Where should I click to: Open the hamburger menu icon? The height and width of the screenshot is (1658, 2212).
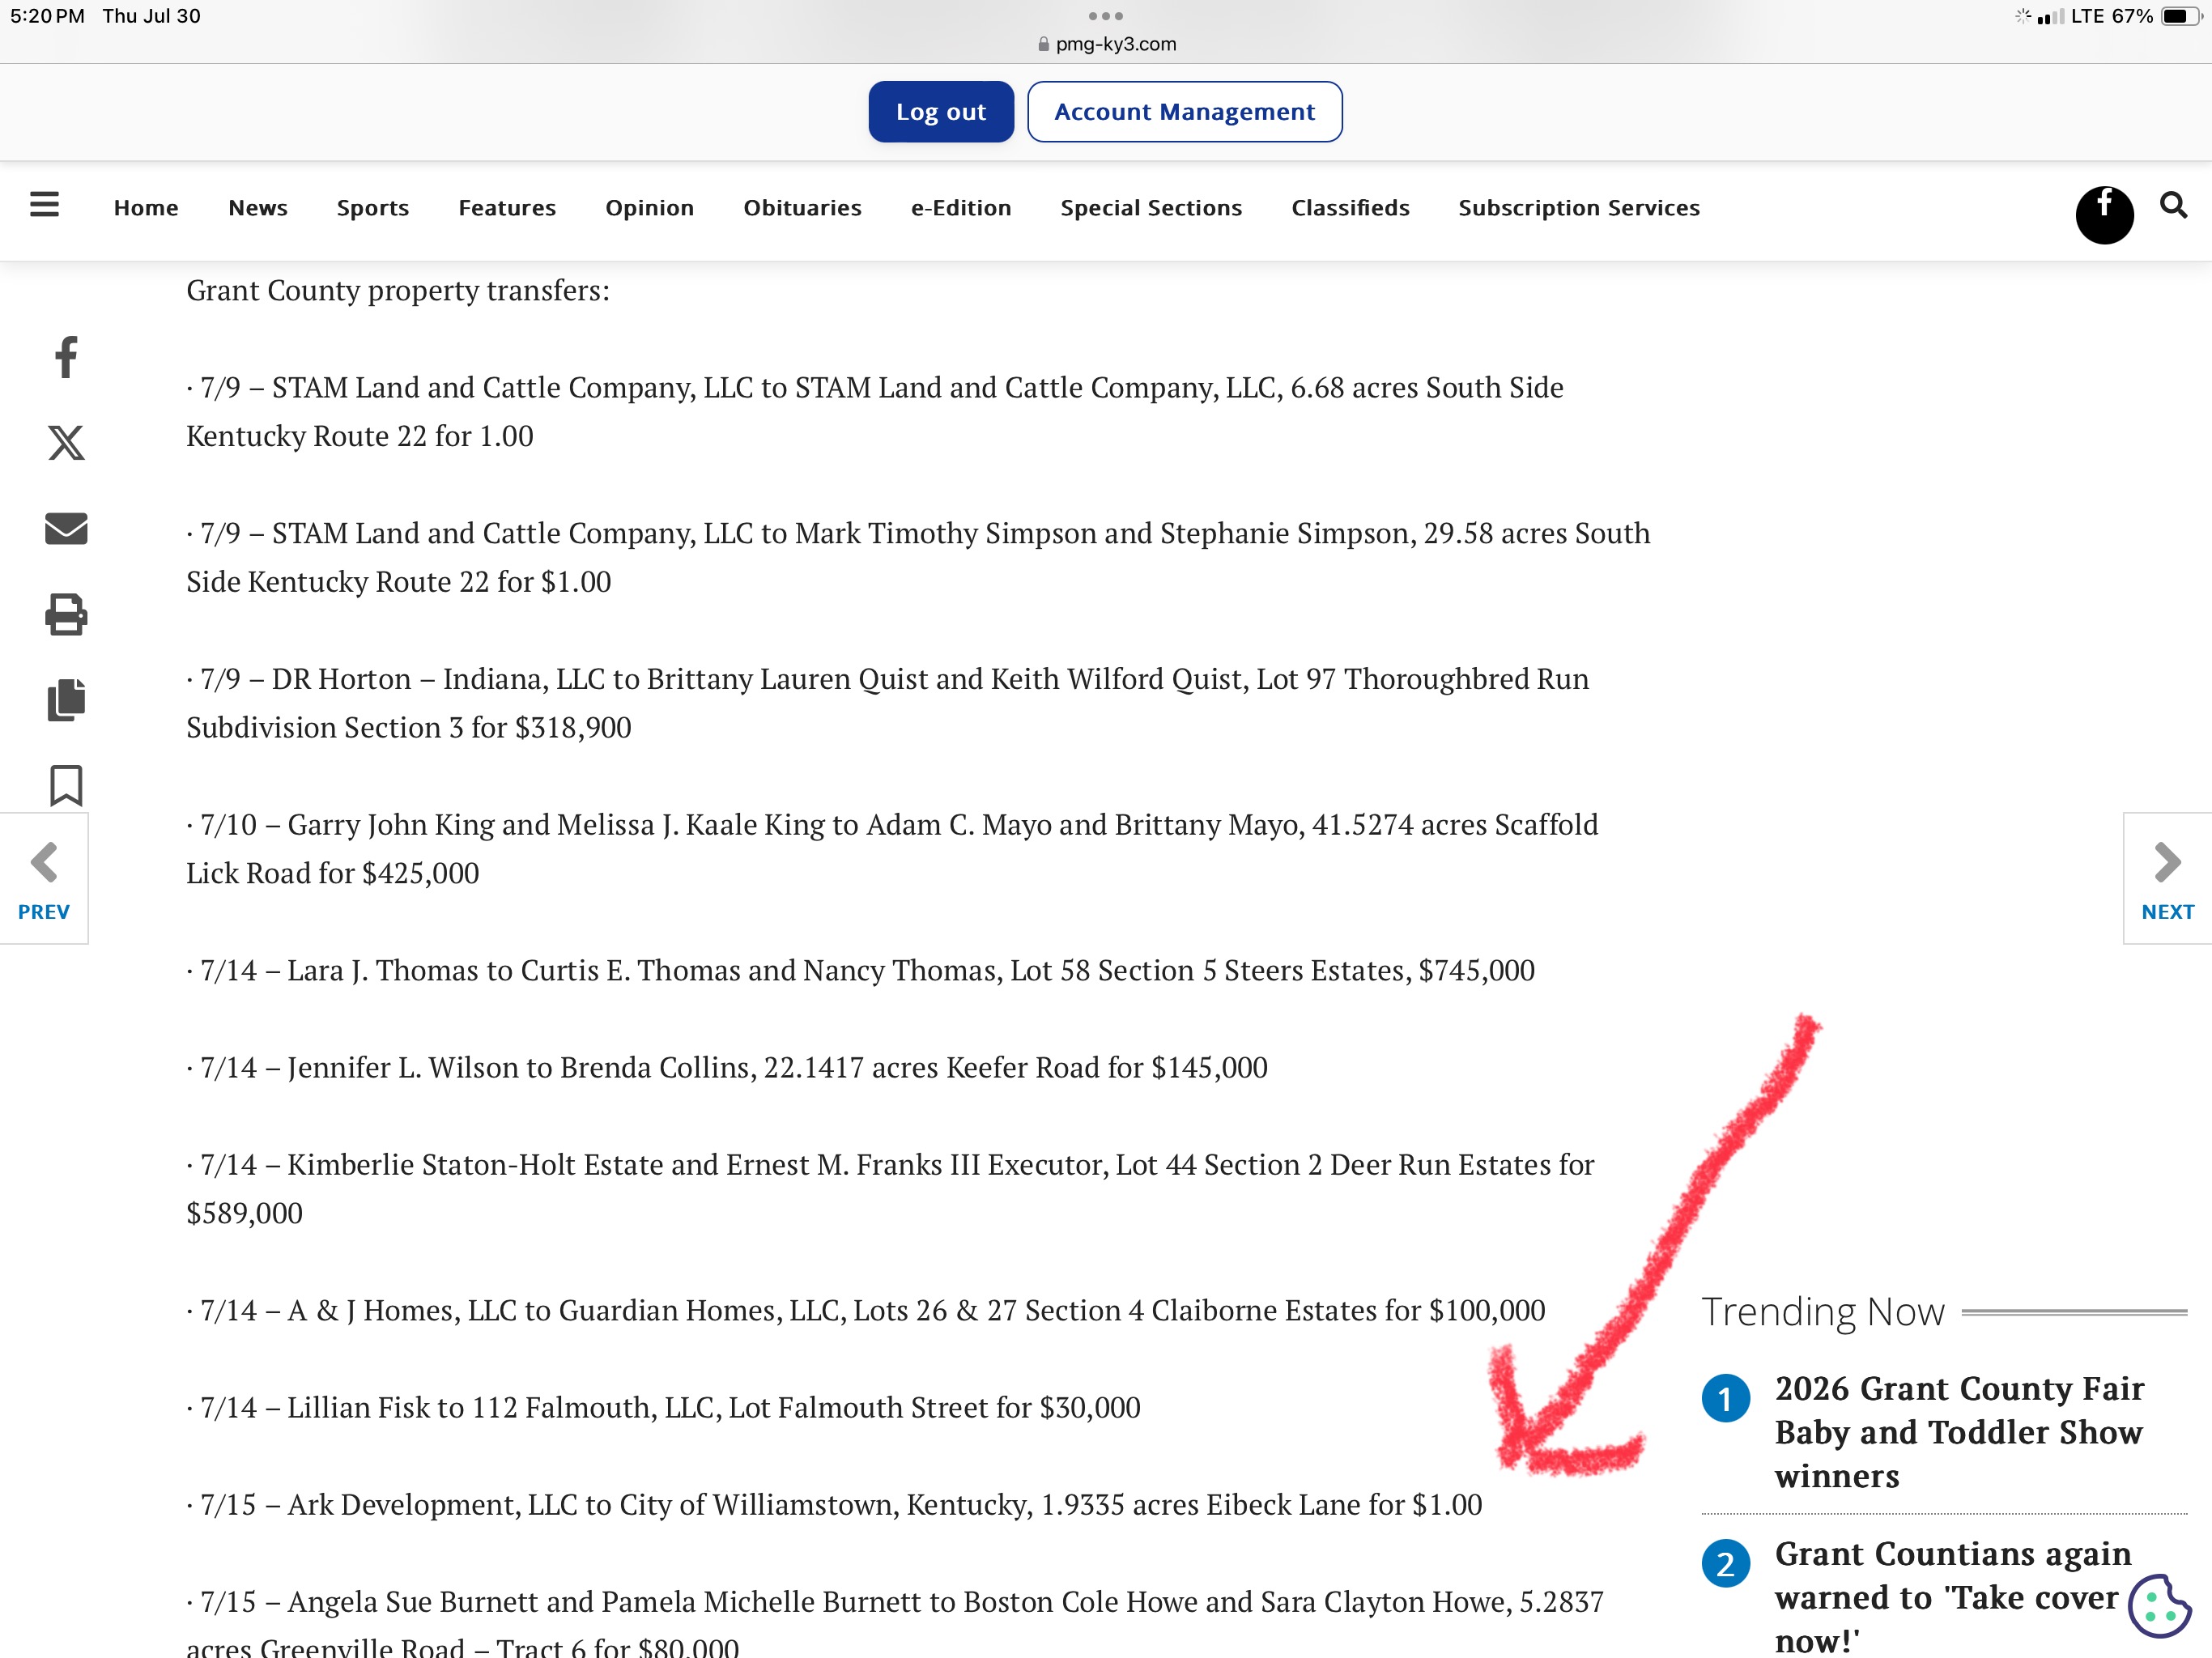pyautogui.click(x=44, y=206)
